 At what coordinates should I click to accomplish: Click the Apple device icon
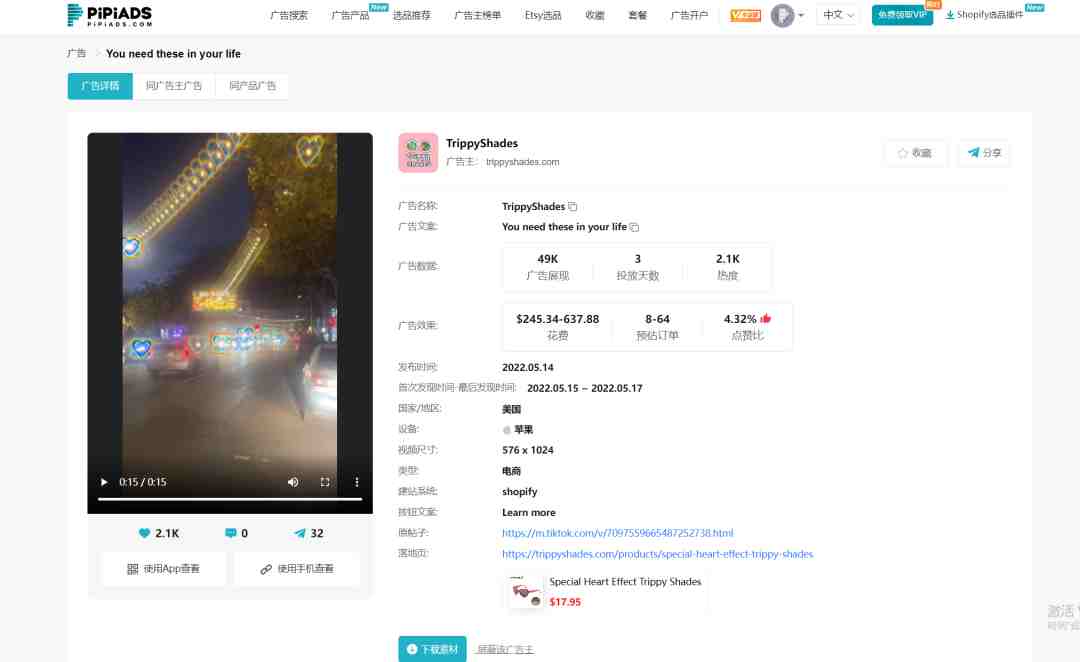click(x=507, y=430)
